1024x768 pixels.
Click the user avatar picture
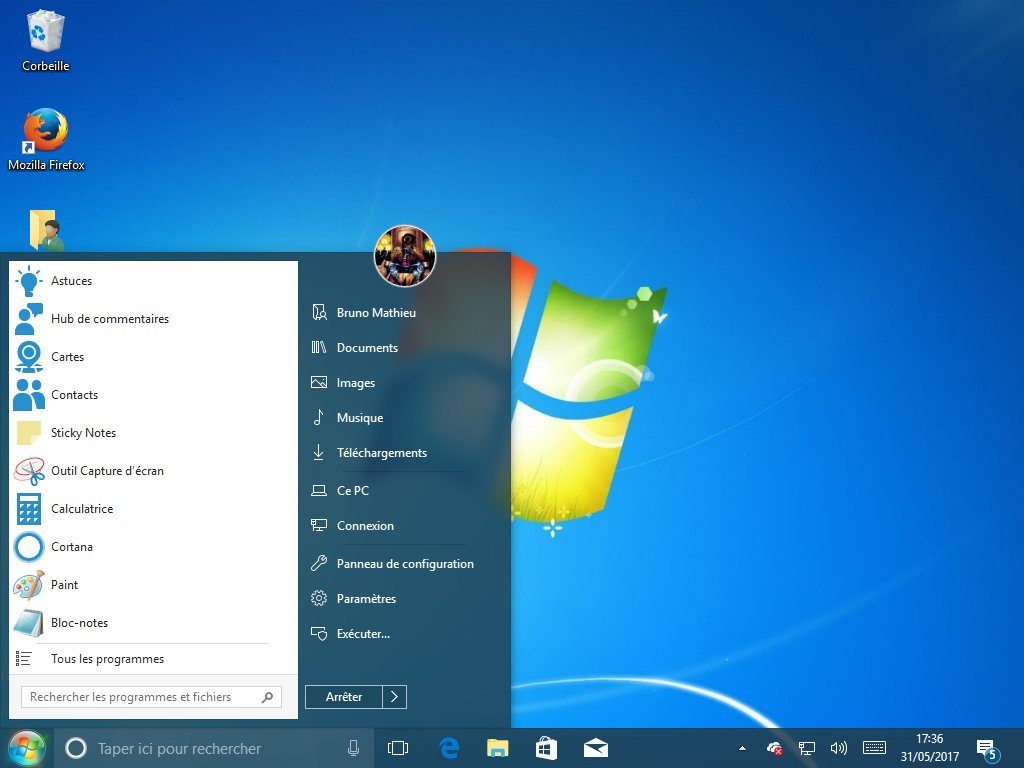pyautogui.click(x=405, y=257)
